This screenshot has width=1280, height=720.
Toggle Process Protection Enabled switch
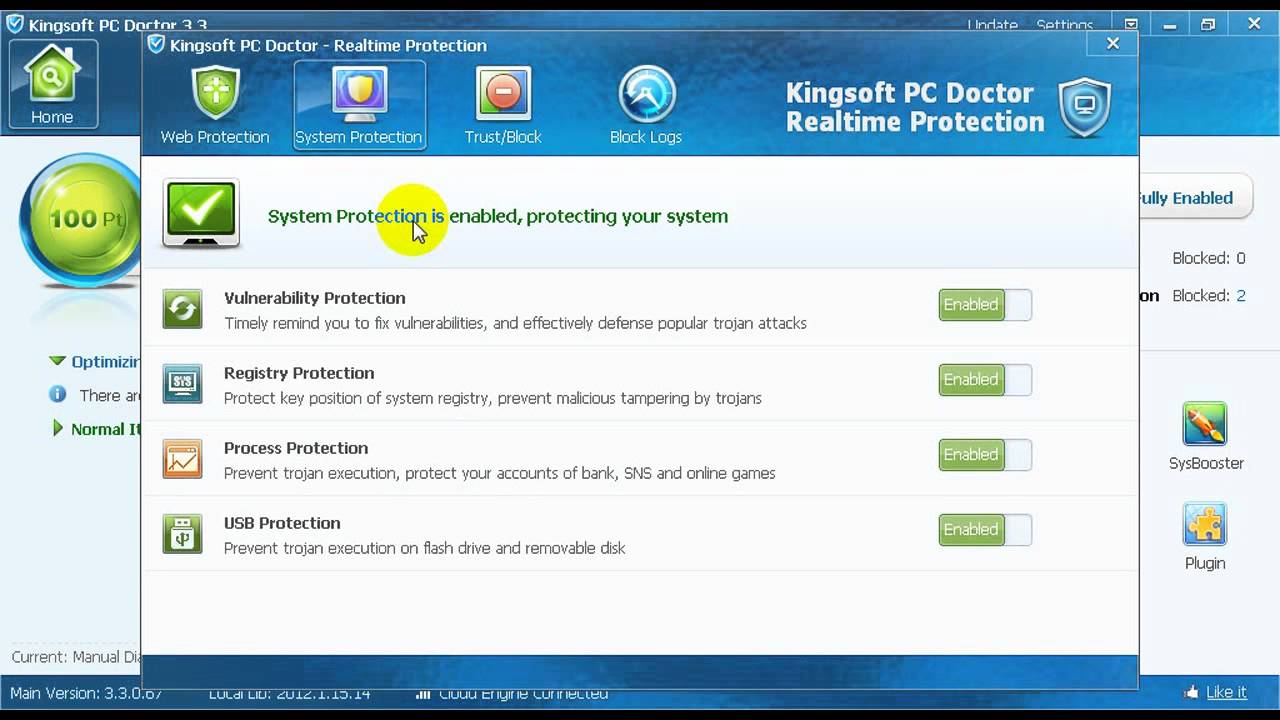(985, 455)
